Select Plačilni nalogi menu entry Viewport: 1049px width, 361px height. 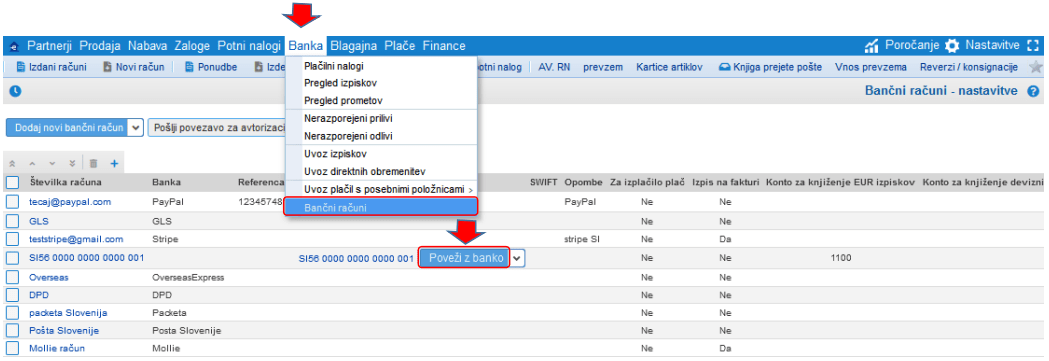(x=334, y=66)
